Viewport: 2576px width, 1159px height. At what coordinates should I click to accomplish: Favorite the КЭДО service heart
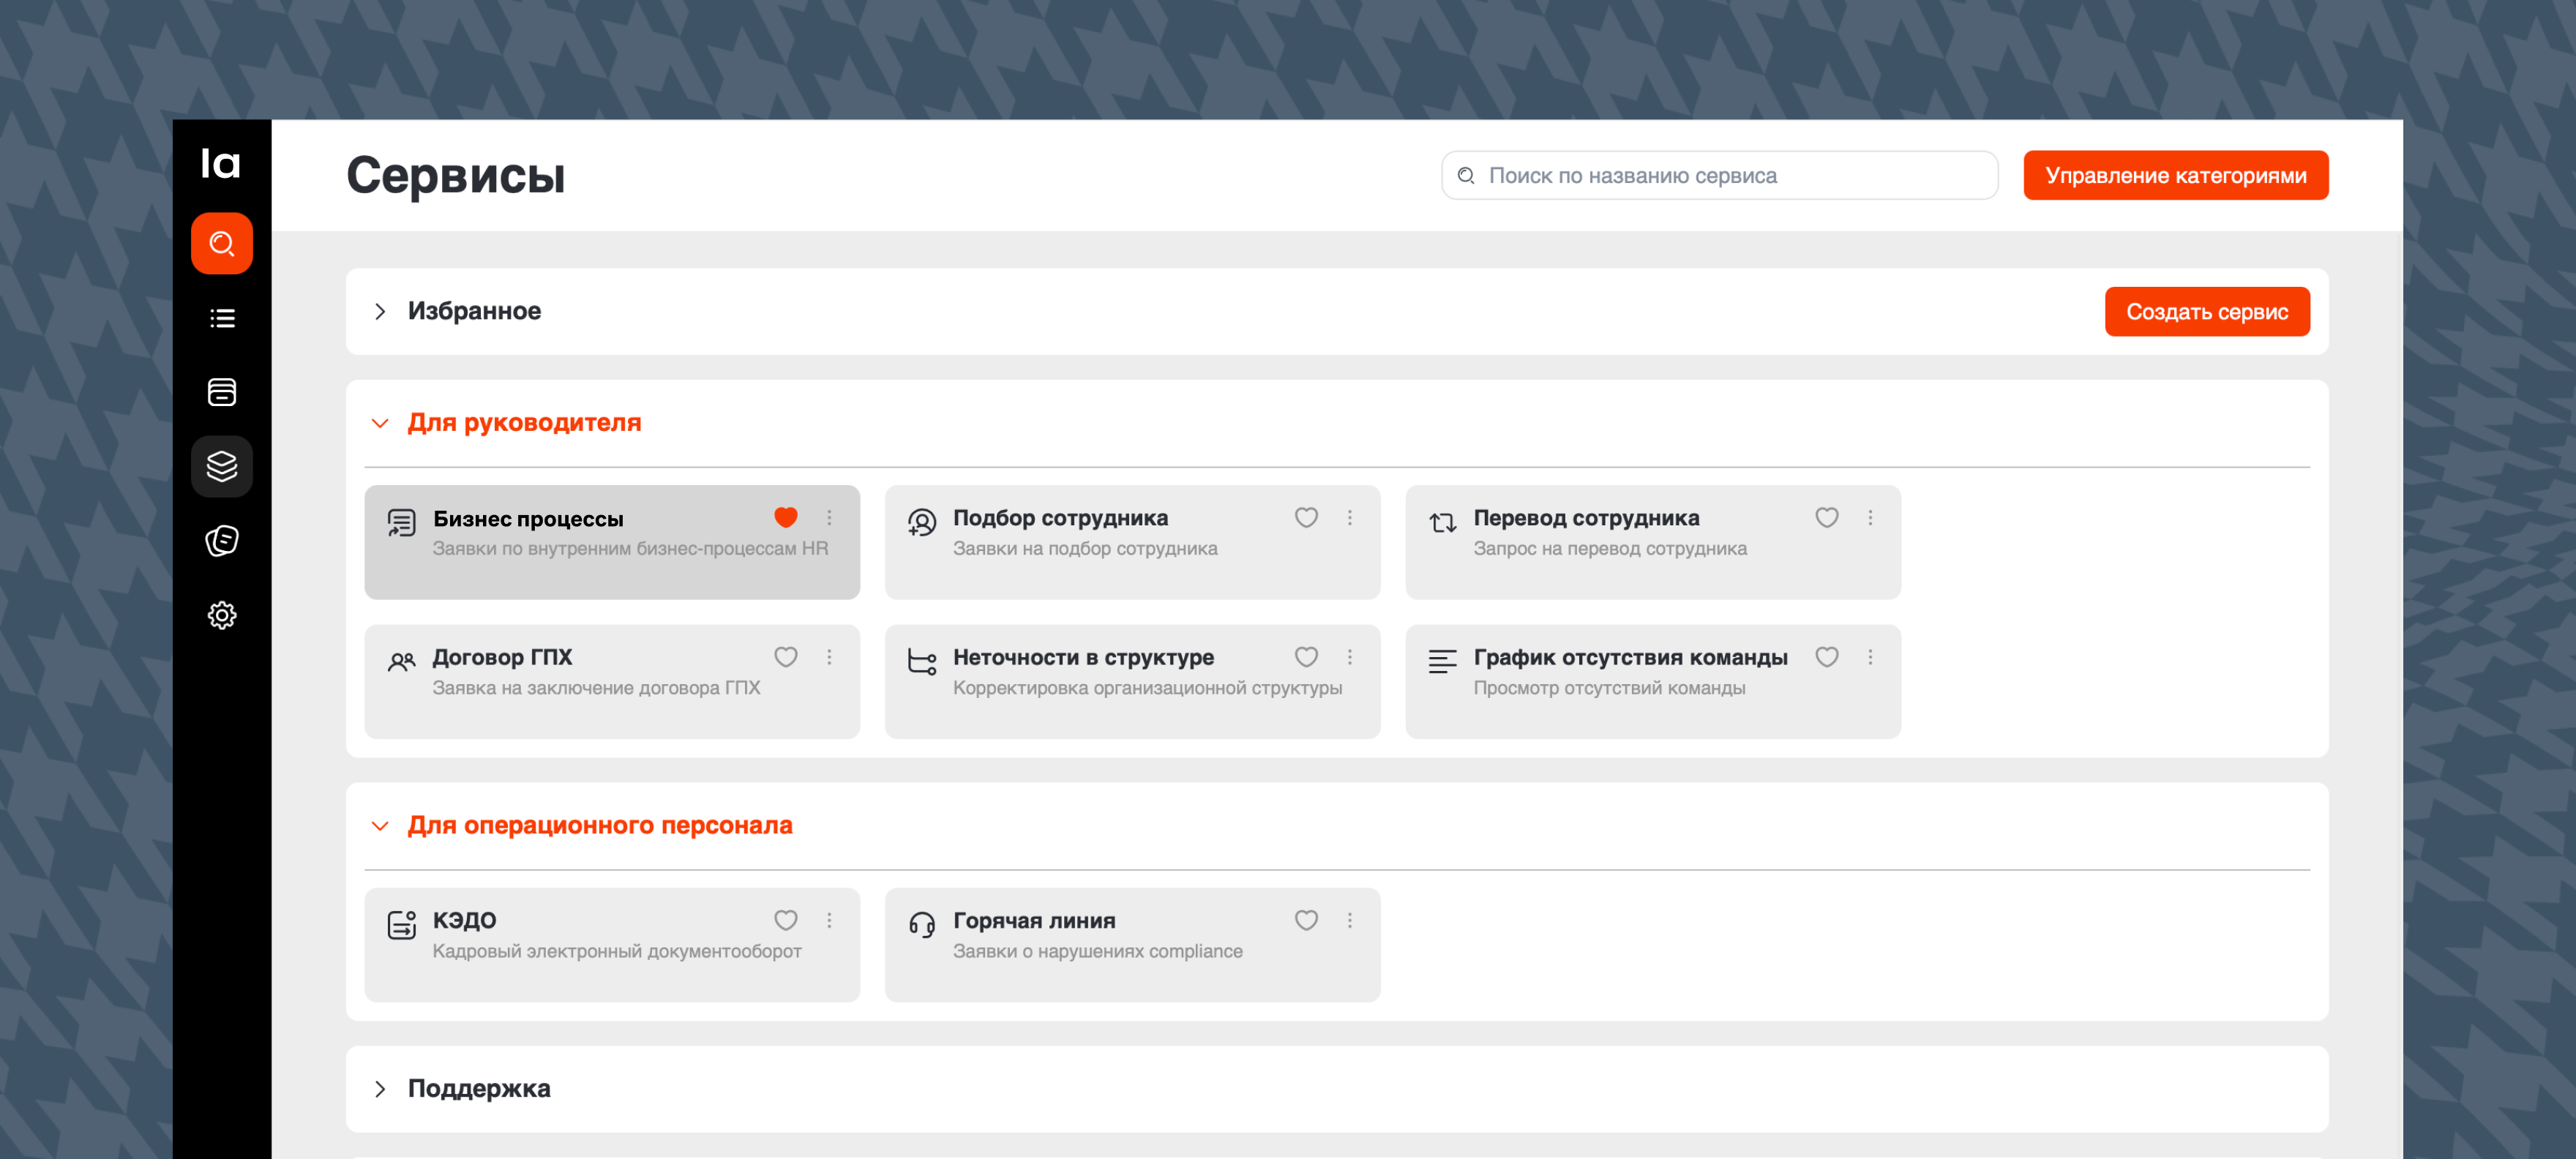pyautogui.click(x=785, y=920)
